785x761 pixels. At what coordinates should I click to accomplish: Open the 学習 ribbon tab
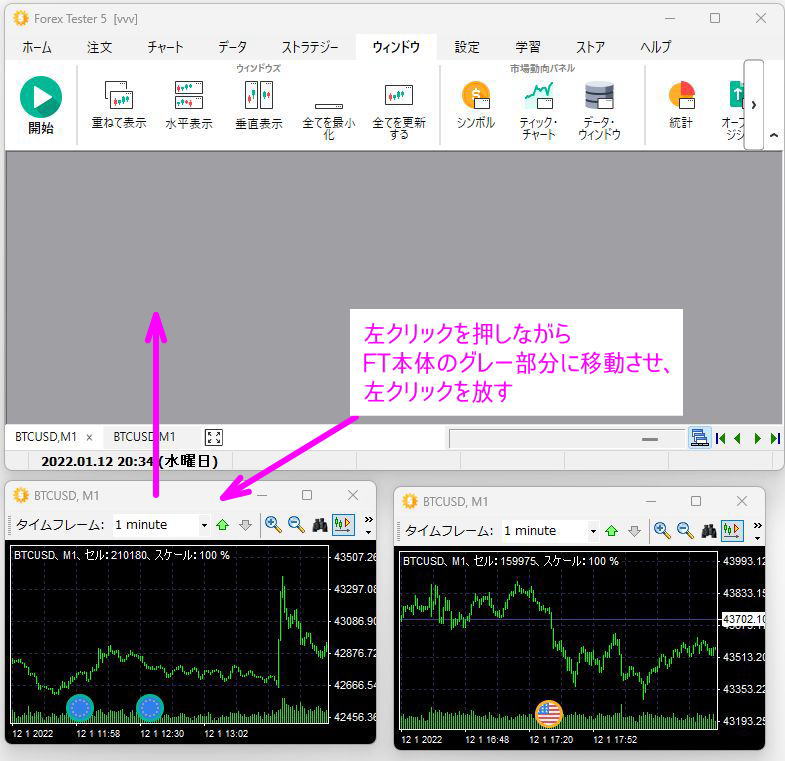click(x=528, y=47)
